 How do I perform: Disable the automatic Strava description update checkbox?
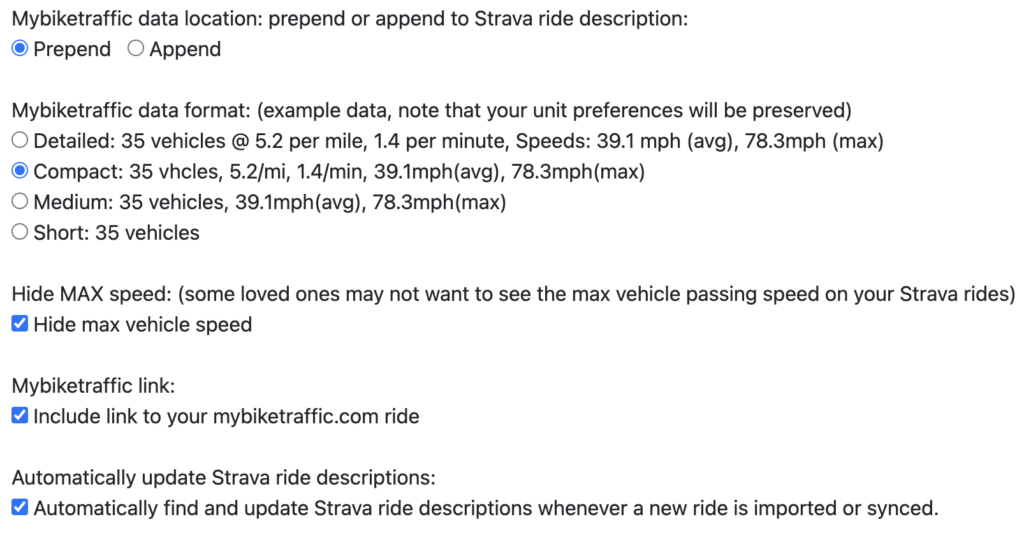pos(20,508)
